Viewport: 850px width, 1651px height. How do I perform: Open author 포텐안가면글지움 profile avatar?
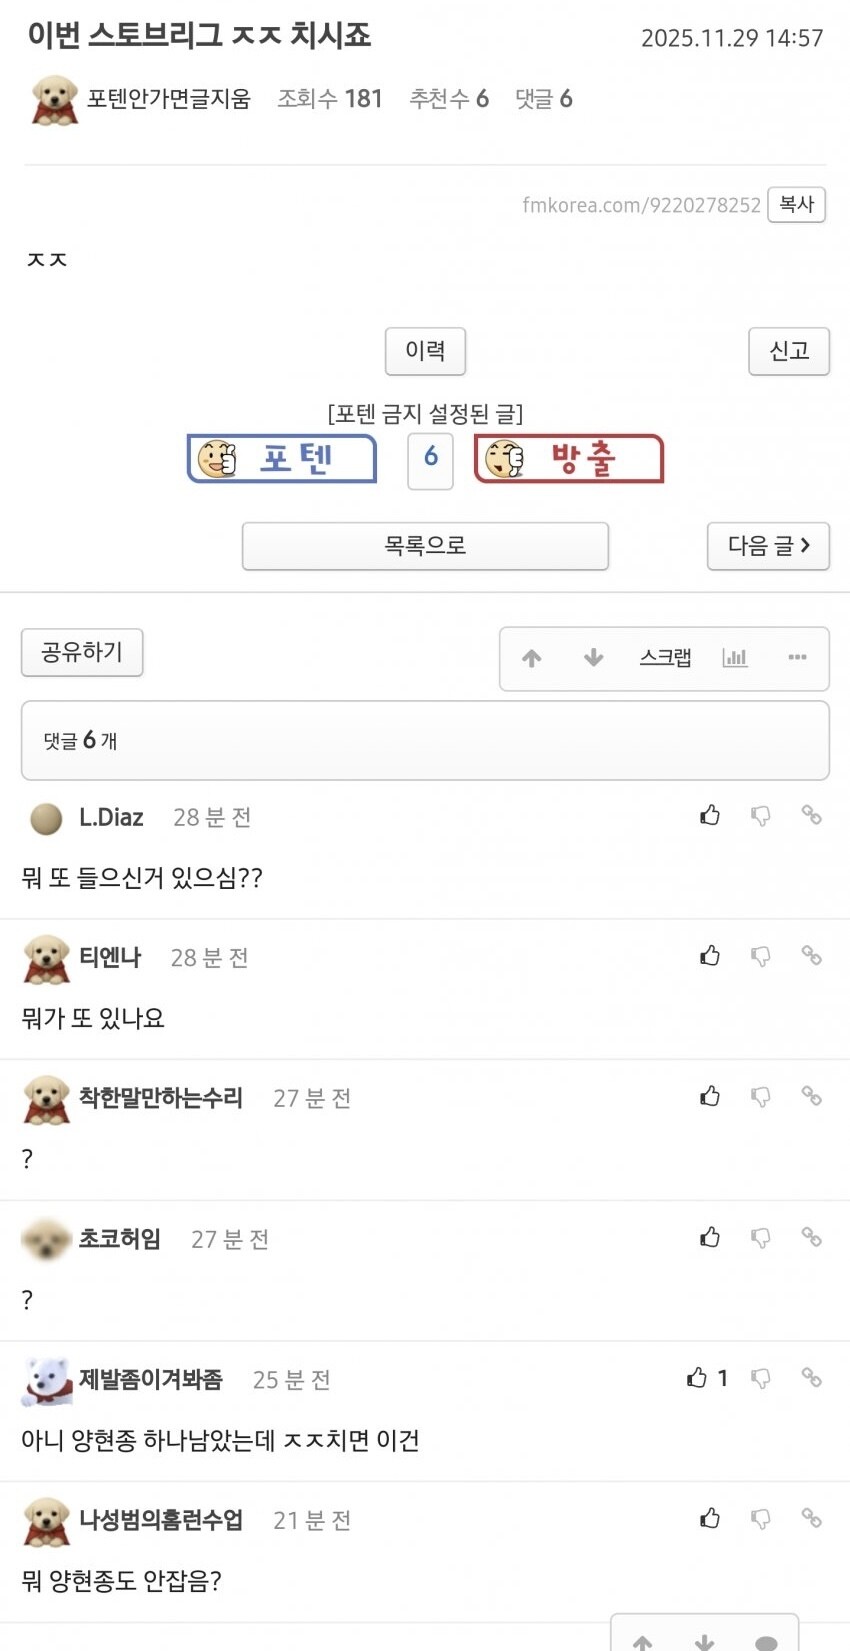click(x=54, y=99)
